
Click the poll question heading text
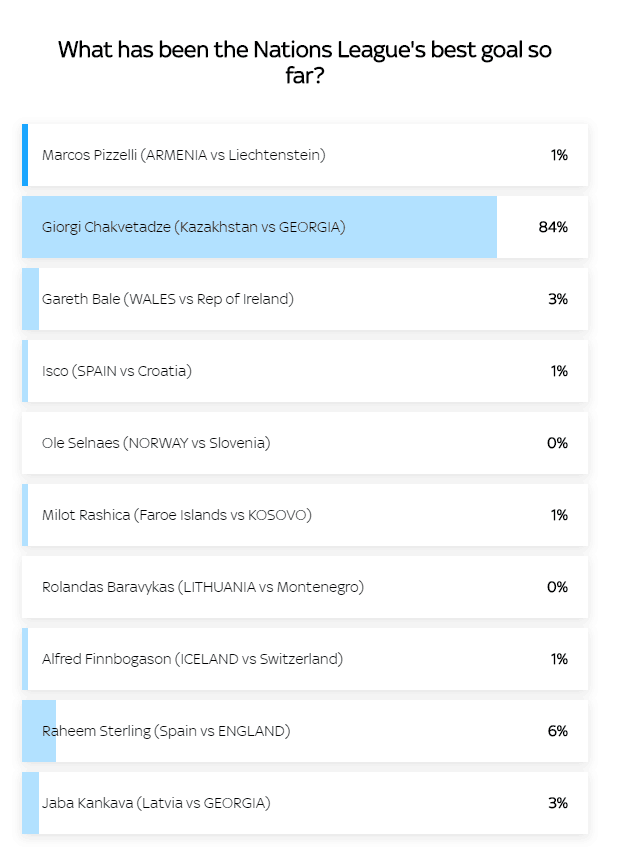(305, 62)
